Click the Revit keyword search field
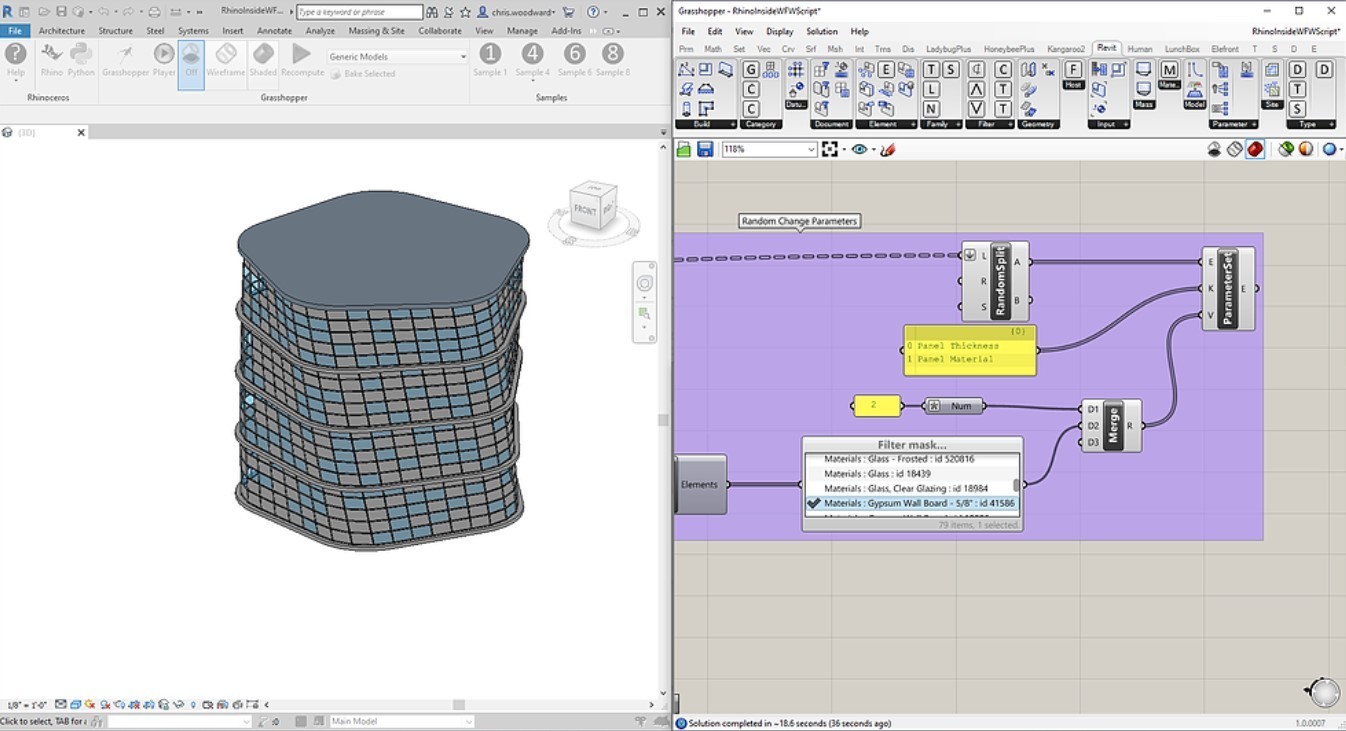 coord(359,12)
